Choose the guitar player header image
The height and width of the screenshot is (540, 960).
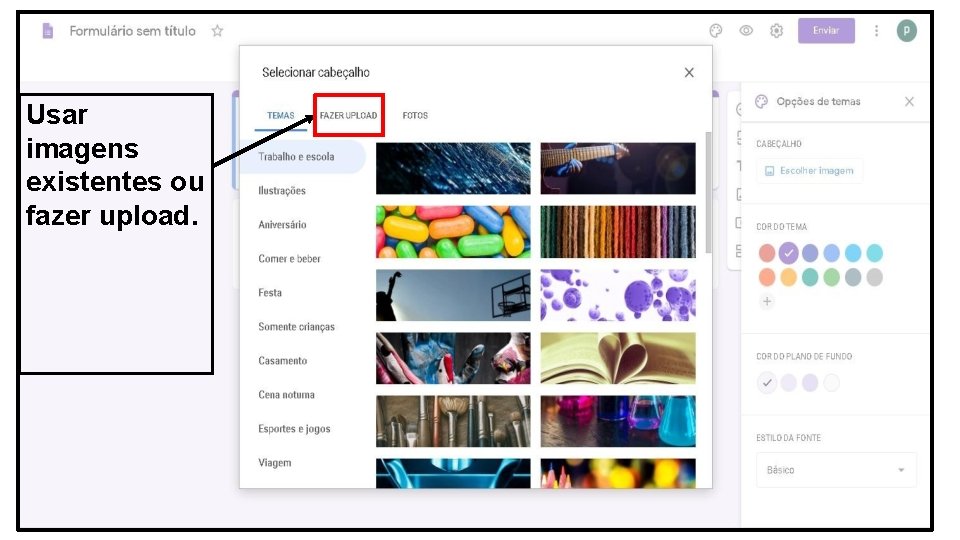(x=618, y=168)
